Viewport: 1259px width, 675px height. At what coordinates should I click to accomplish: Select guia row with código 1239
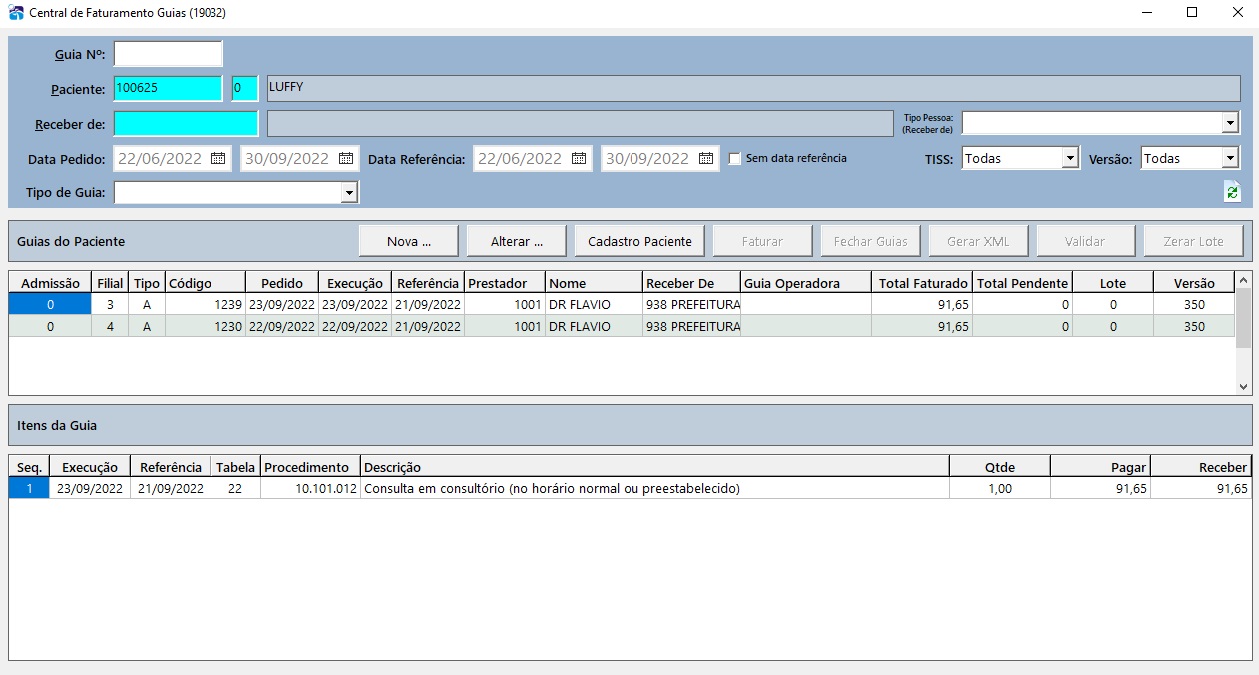click(x=622, y=304)
